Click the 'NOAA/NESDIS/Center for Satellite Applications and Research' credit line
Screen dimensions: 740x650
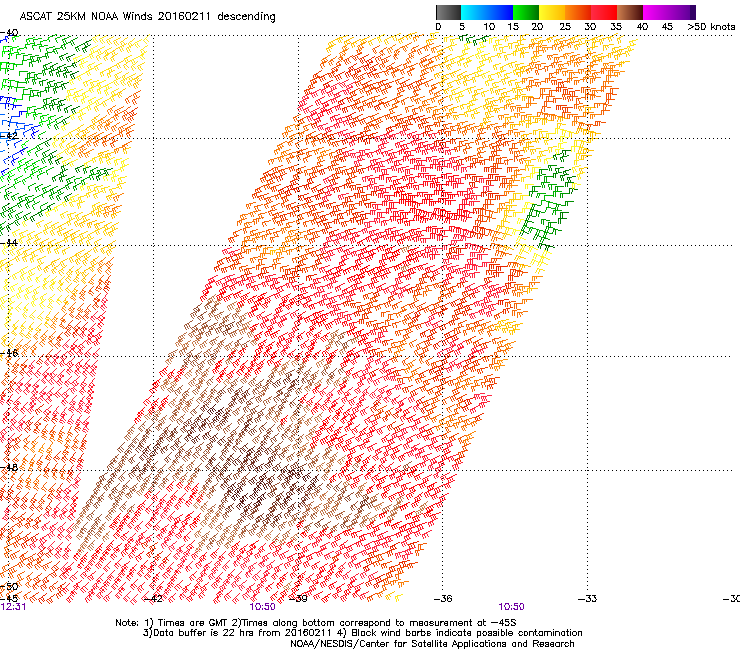tap(432, 644)
